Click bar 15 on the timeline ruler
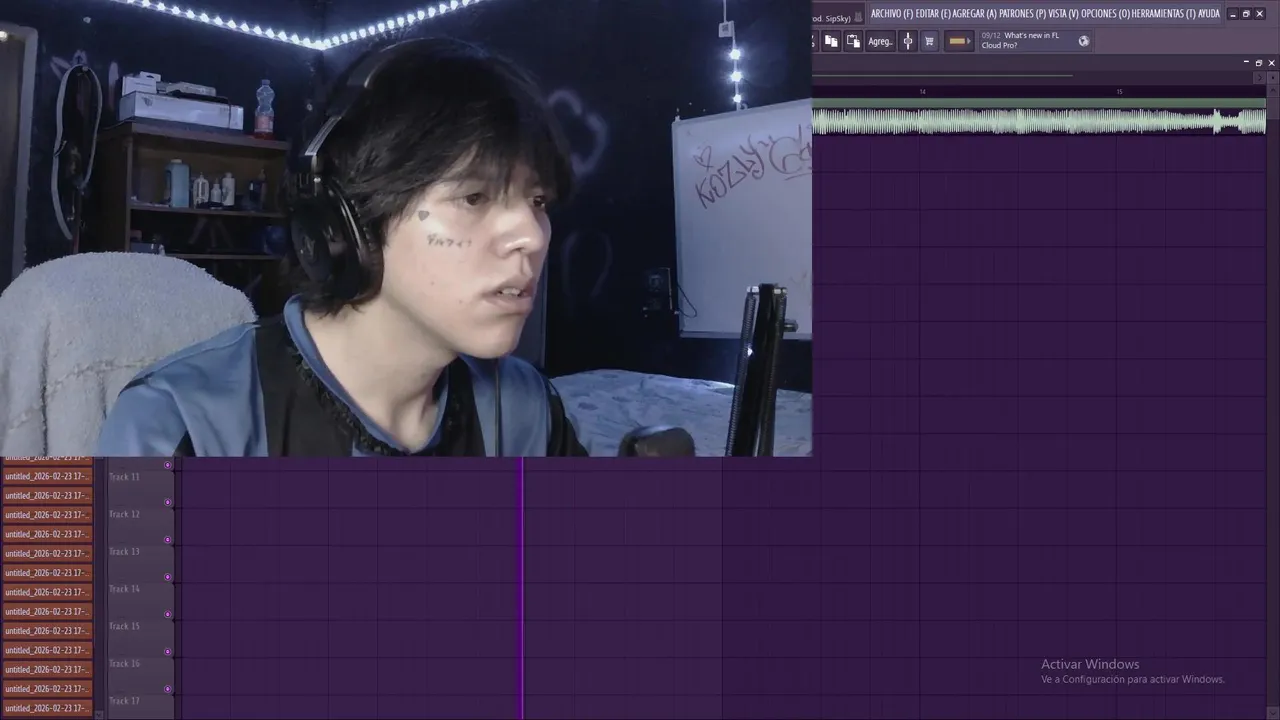This screenshot has height=720, width=1280. pyautogui.click(x=1119, y=92)
